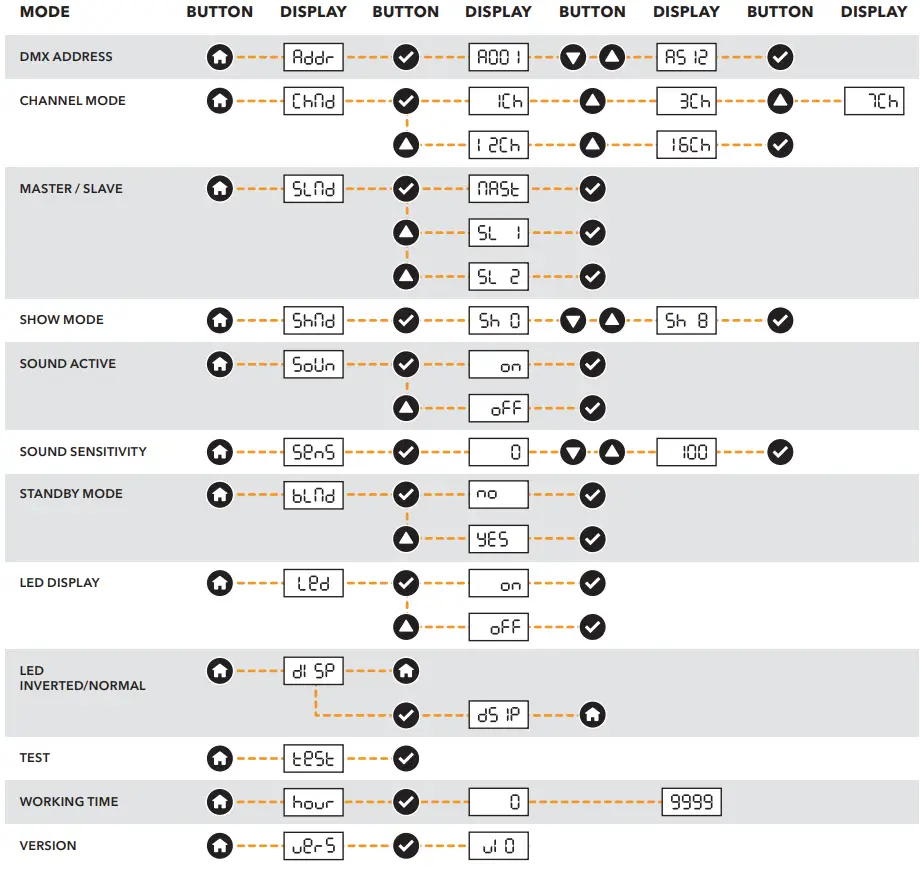Choose the YES display in STANDBY MODE
The image size is (920, 884).
[499, 539]
